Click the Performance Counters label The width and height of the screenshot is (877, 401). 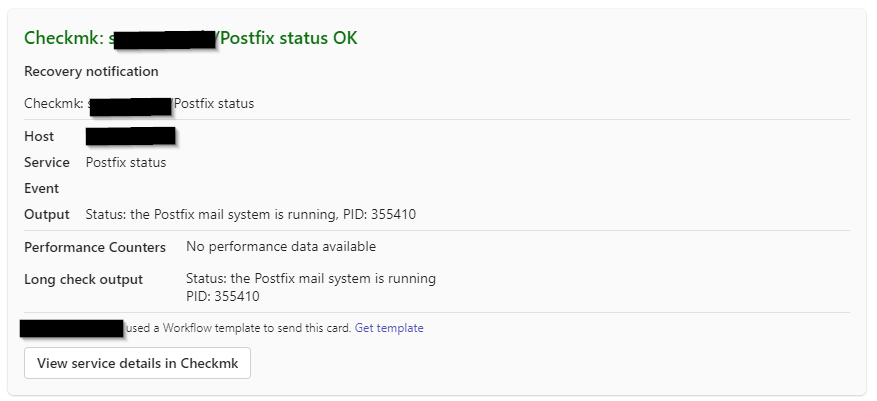(95, 246)
